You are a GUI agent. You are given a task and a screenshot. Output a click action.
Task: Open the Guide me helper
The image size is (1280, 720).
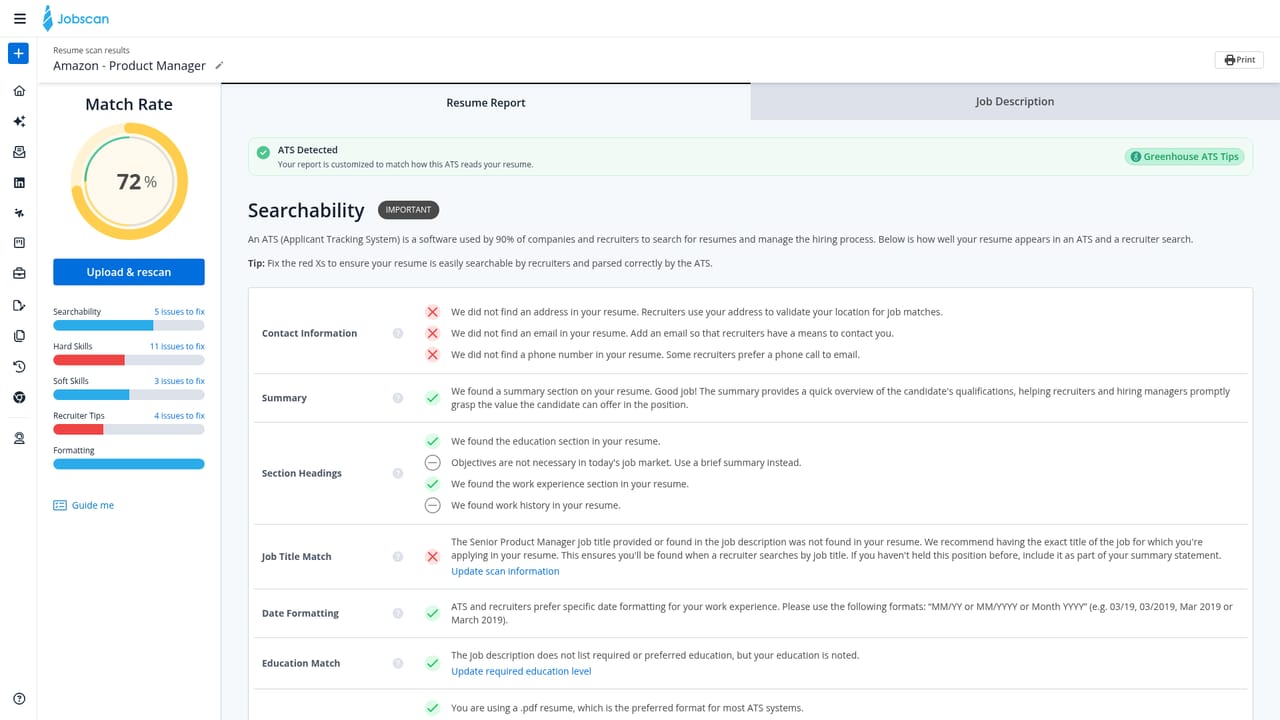click(84, 505)
